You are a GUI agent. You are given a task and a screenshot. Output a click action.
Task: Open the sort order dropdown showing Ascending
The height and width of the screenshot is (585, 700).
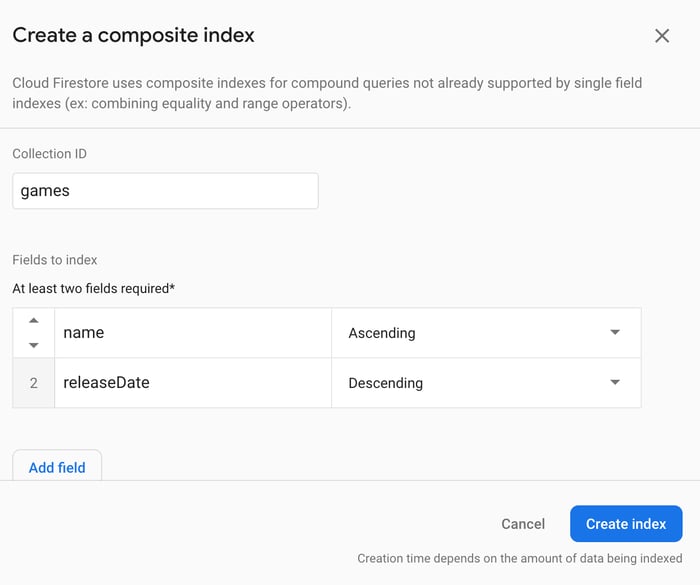click(485, 333)
